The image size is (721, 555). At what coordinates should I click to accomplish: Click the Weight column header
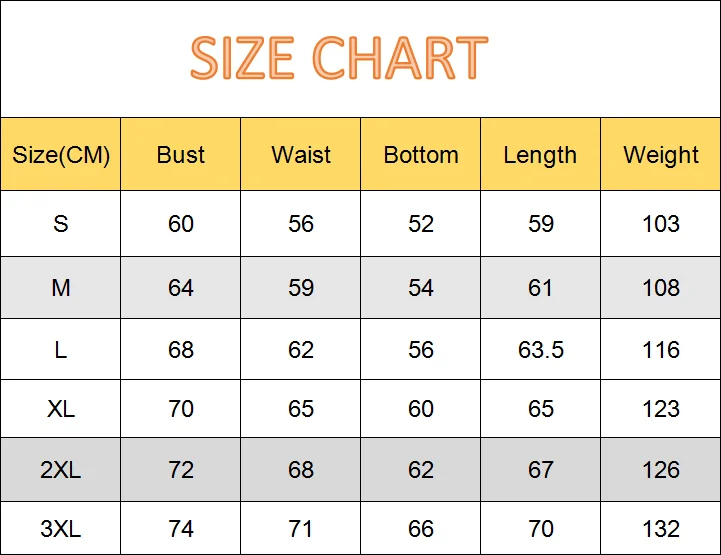[661, 155]
